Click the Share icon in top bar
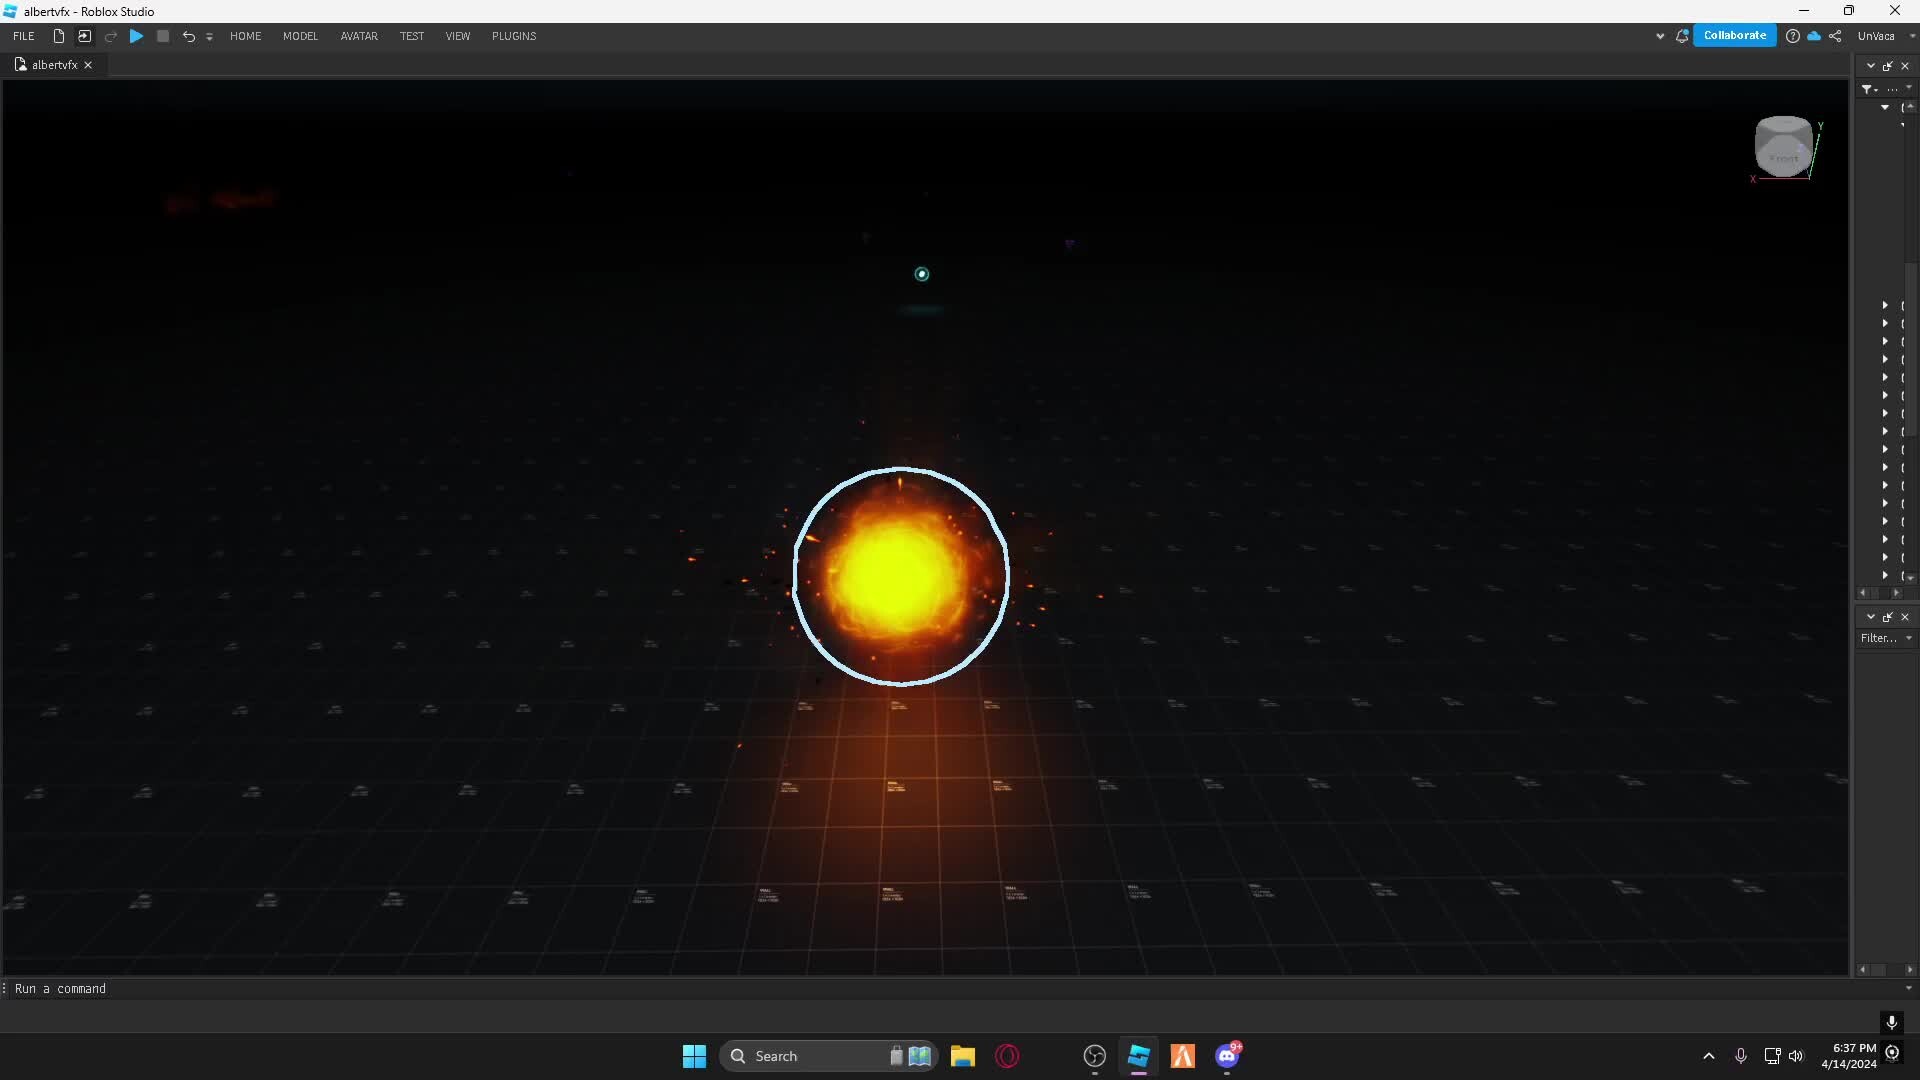The height and width of the screenshot is (1080, 1920). tap(1835, 36)
